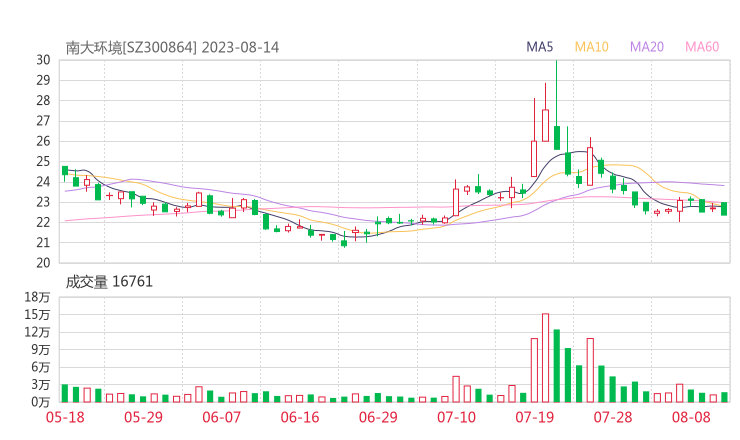Click the MA20 legend label
The image size is (740, 440).
[647, 47]
